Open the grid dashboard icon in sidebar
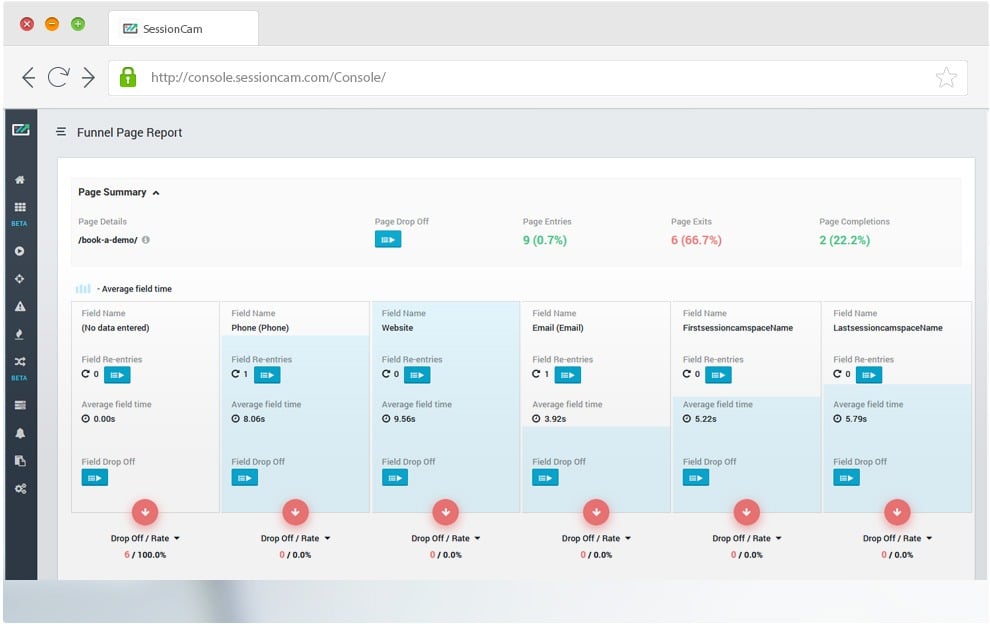The width and height of the screenshot is (990, 624). tap(20, 207)
